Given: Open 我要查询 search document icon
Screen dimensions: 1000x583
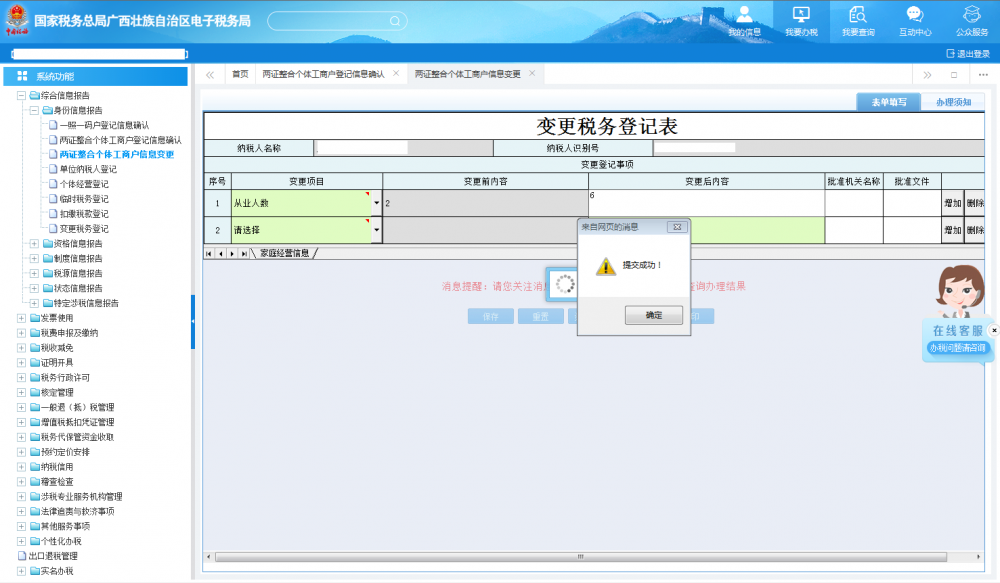Looking at the screenshot, I should [857, 15].
